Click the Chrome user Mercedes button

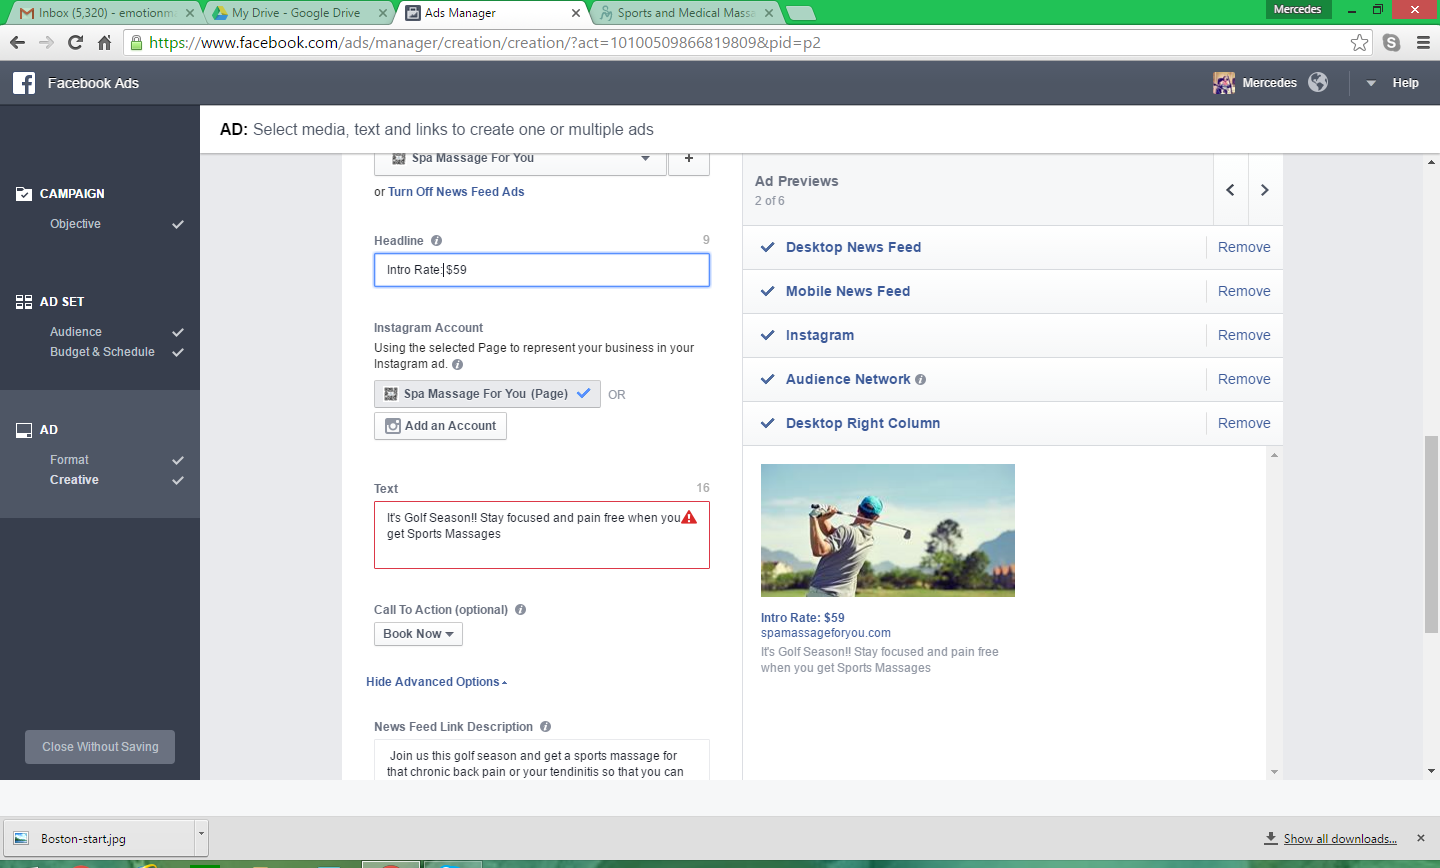[x=1297, y=9]
